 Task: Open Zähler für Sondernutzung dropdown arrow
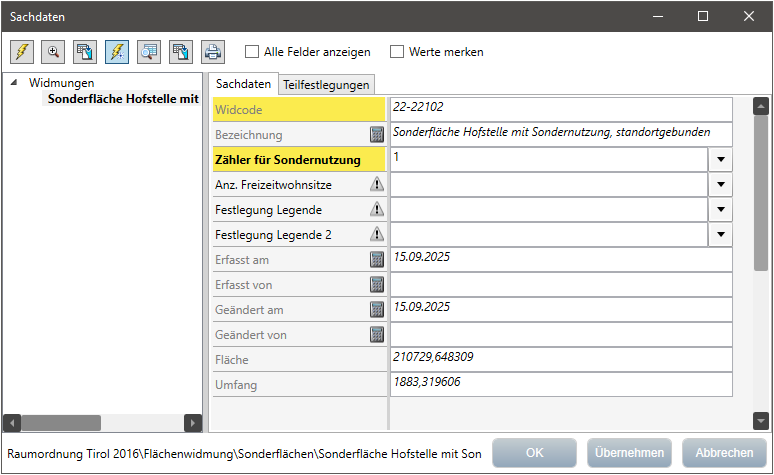[x=721, y=159]
